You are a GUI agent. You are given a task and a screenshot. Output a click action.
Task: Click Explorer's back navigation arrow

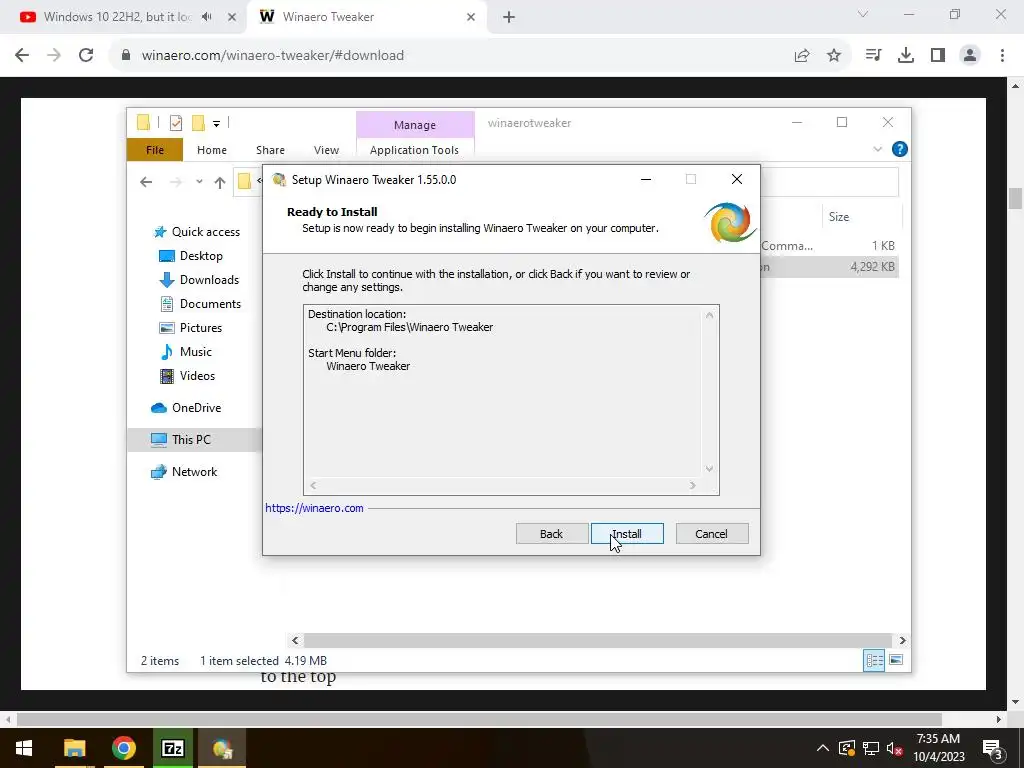click(x=146, y=182)
